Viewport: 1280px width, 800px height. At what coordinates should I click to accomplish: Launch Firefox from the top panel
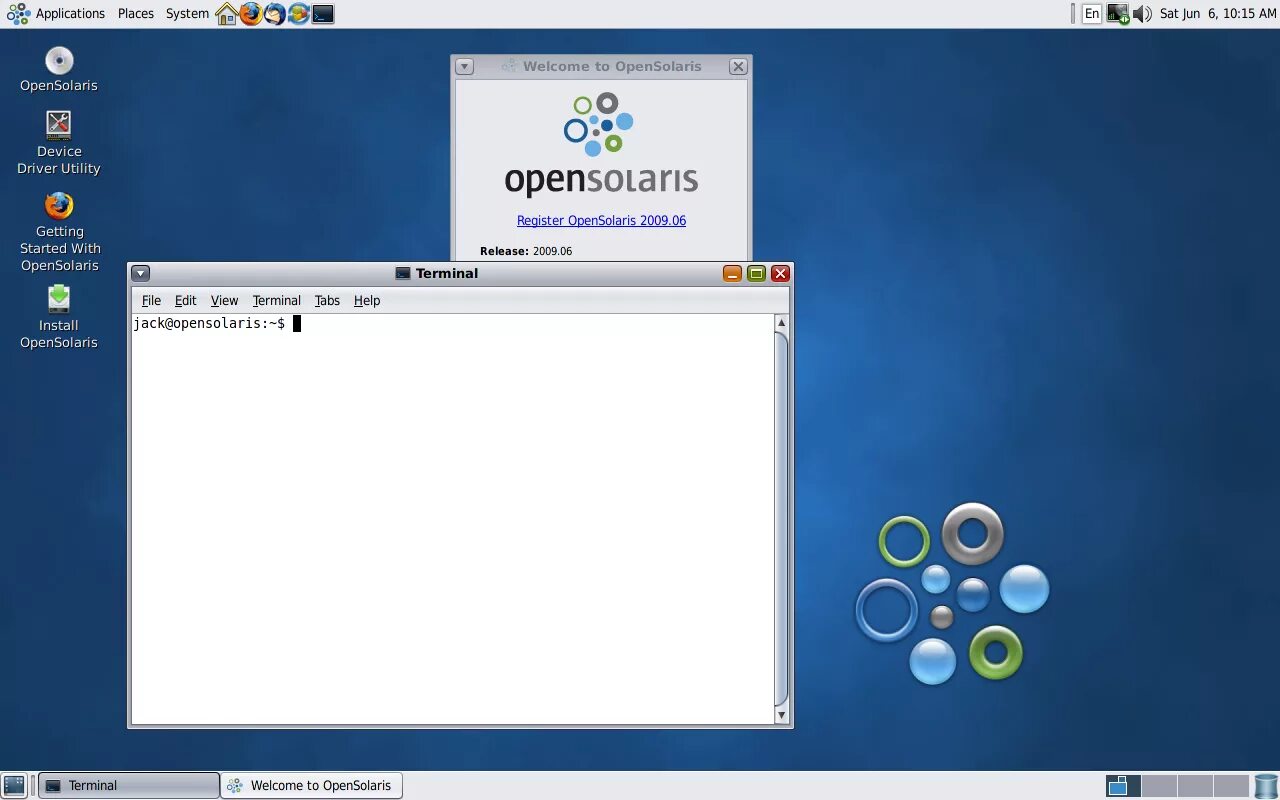(251, 14)
